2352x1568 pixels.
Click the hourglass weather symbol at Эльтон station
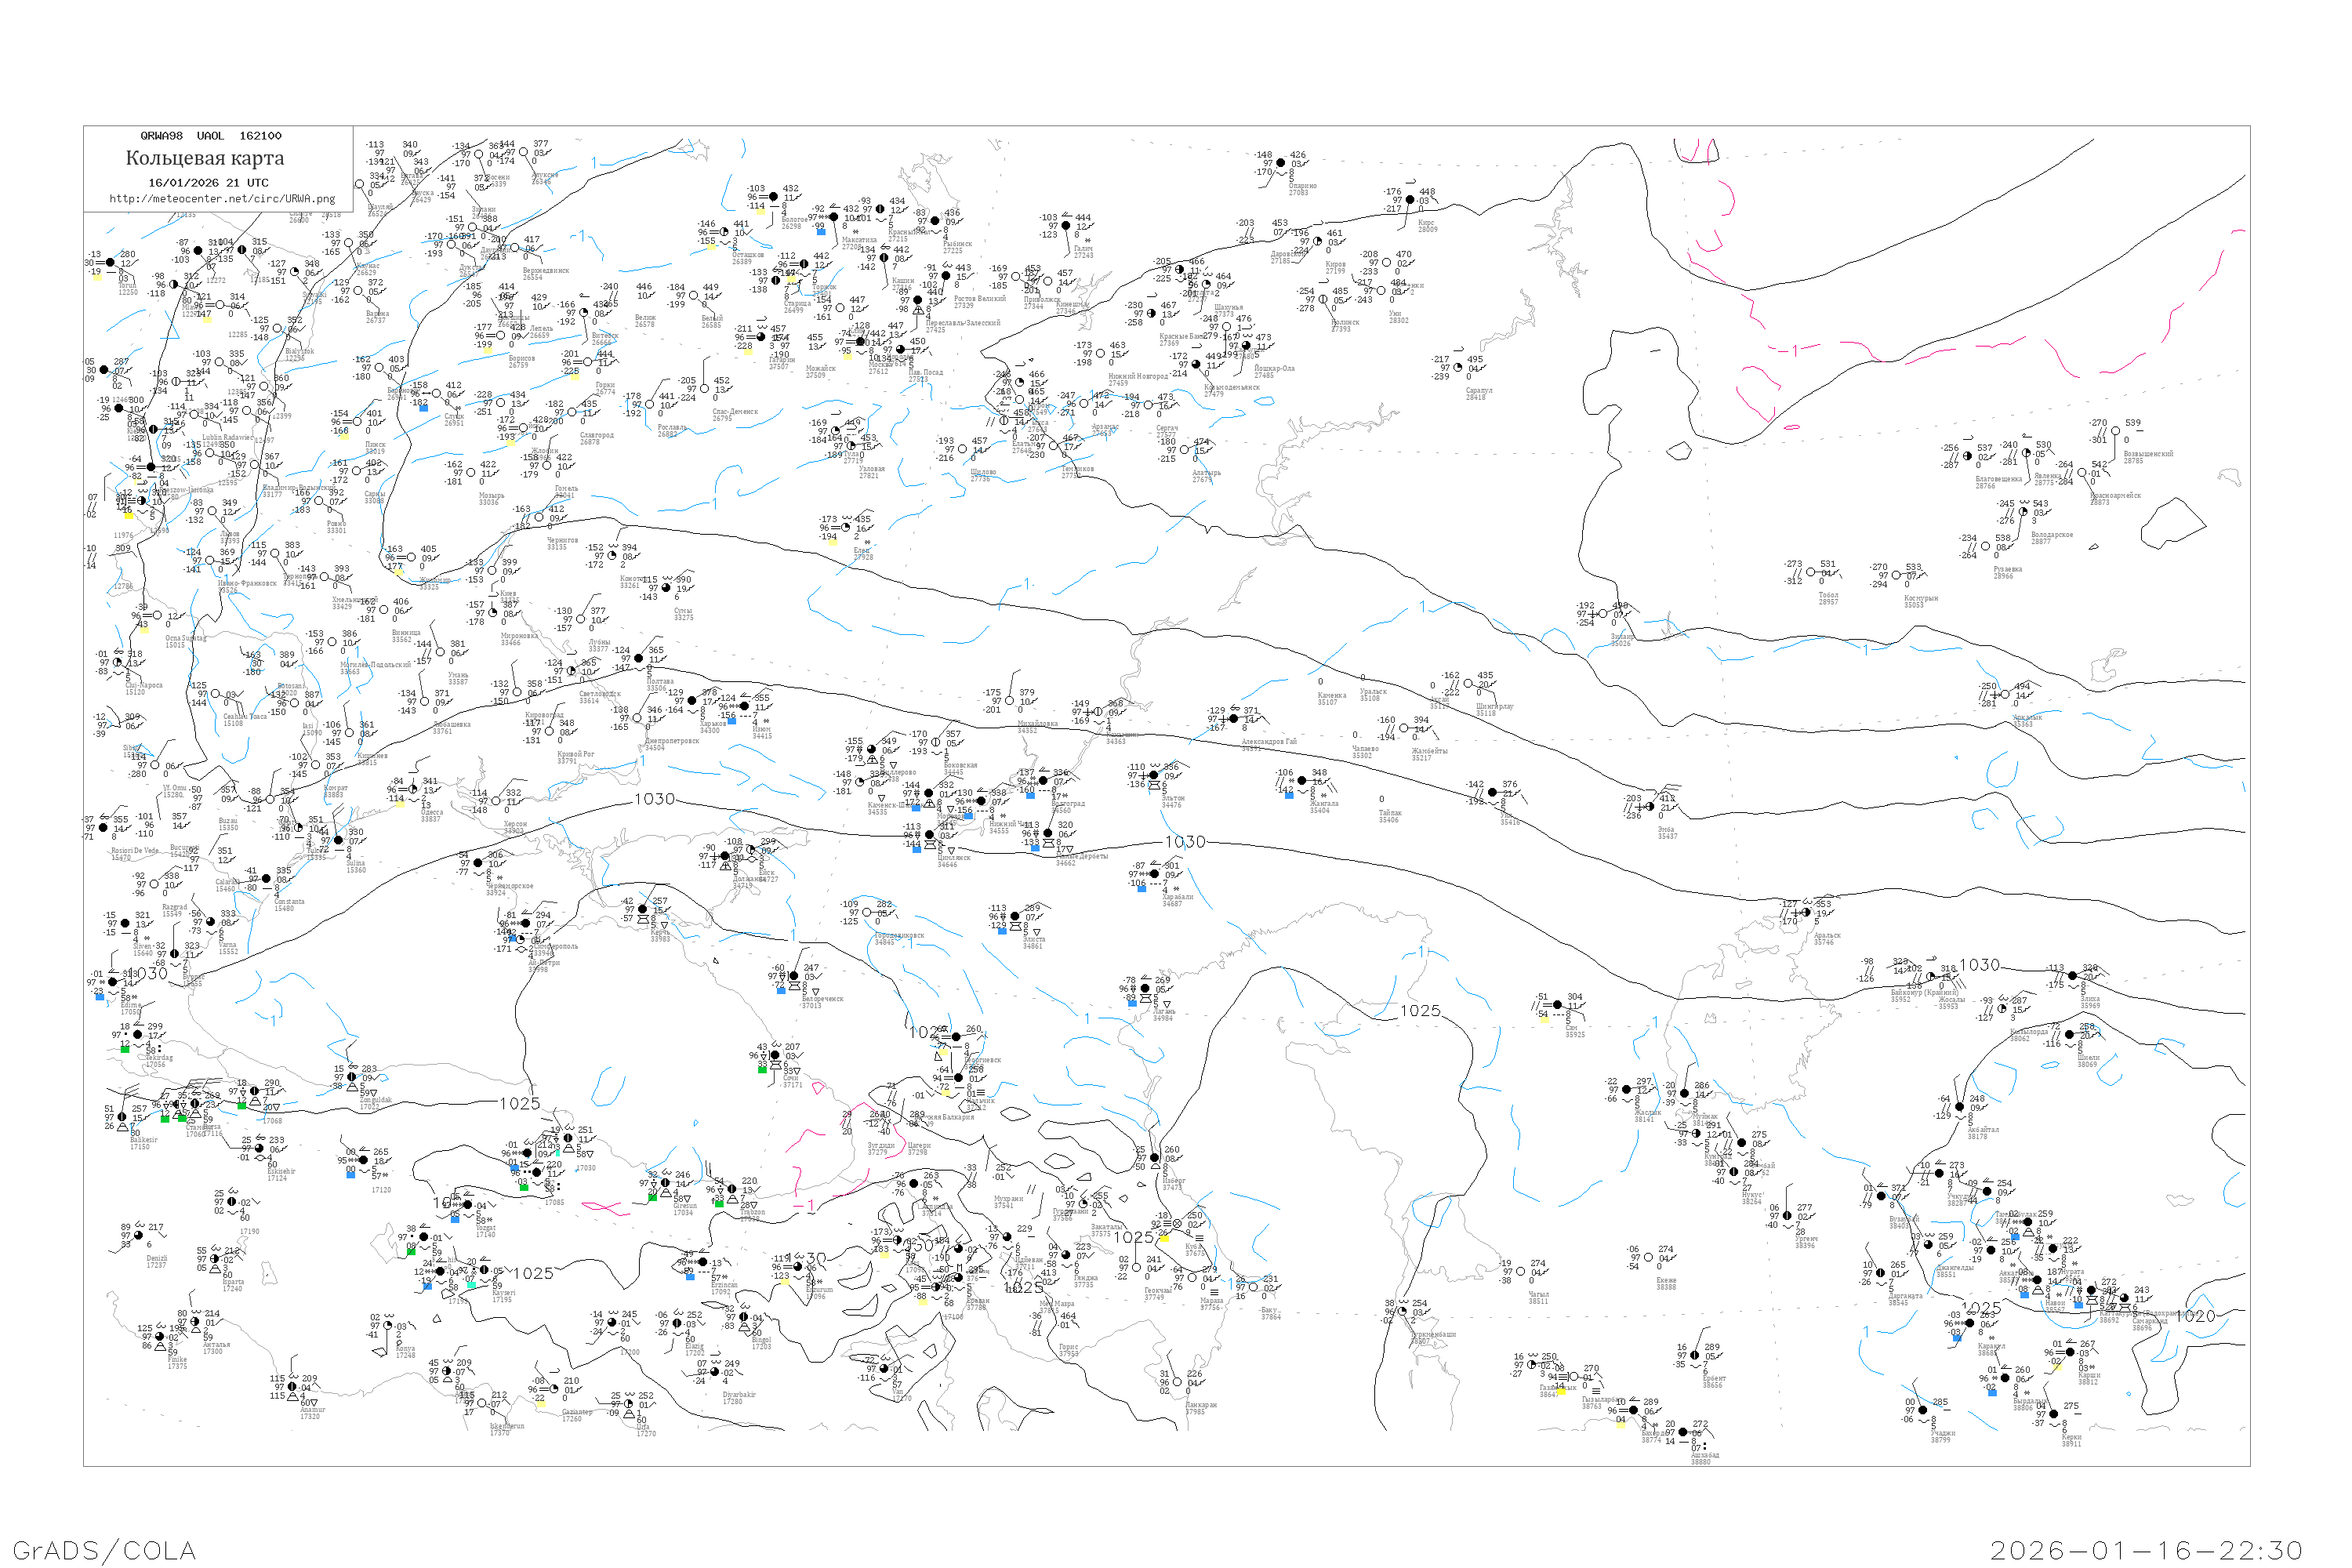(x=1154, y=786)
